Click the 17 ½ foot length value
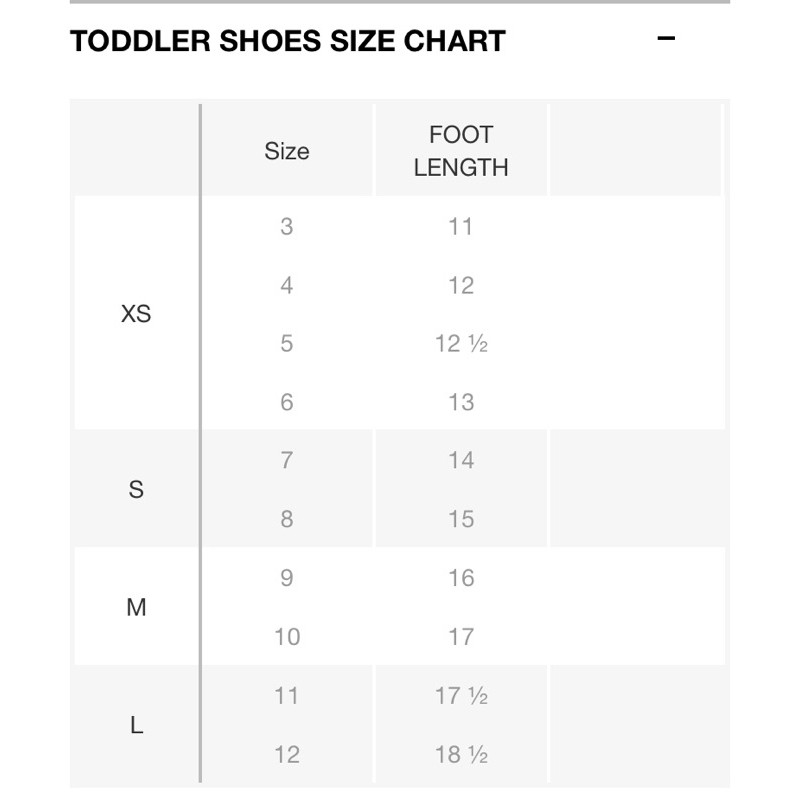800x800 pixels. click(461, 696)
